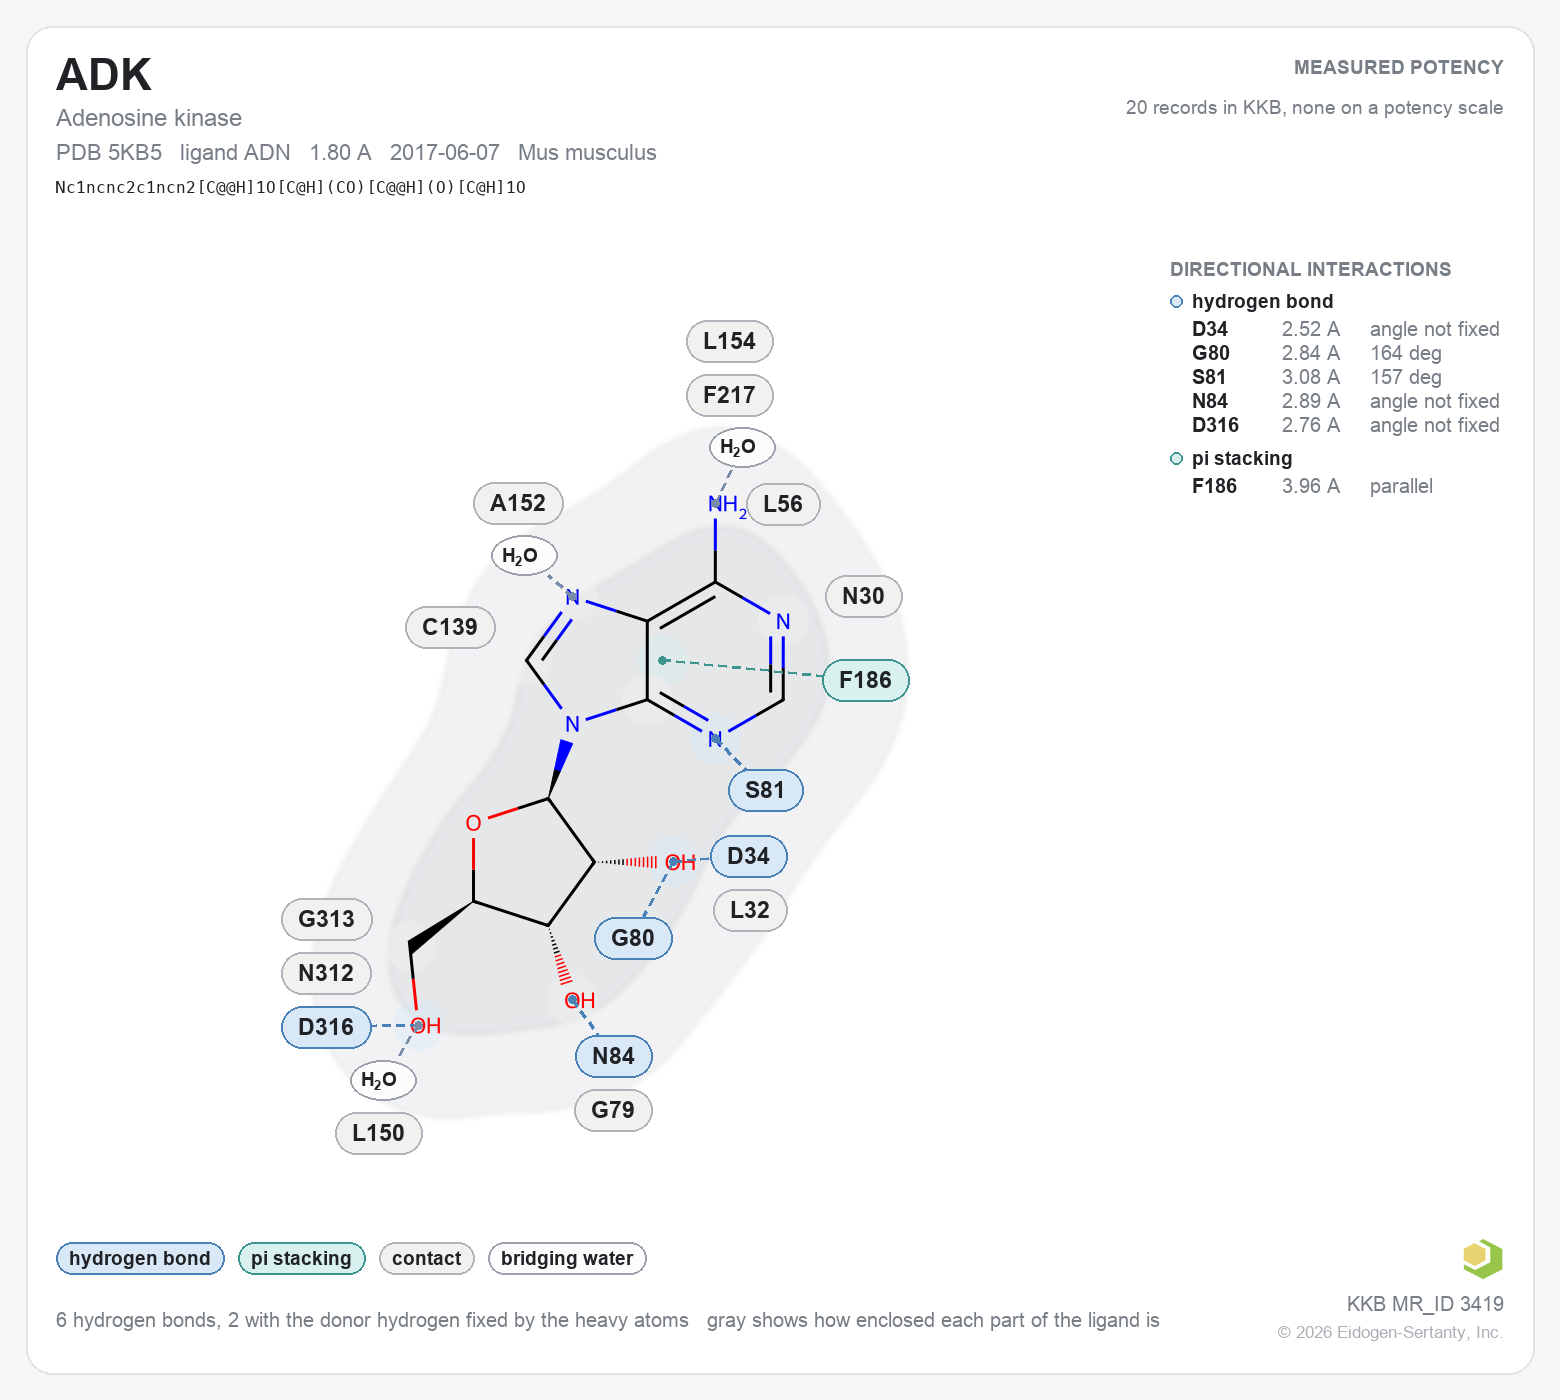Click contact residue N312
1560x1400 pixels.
[326, 973]
